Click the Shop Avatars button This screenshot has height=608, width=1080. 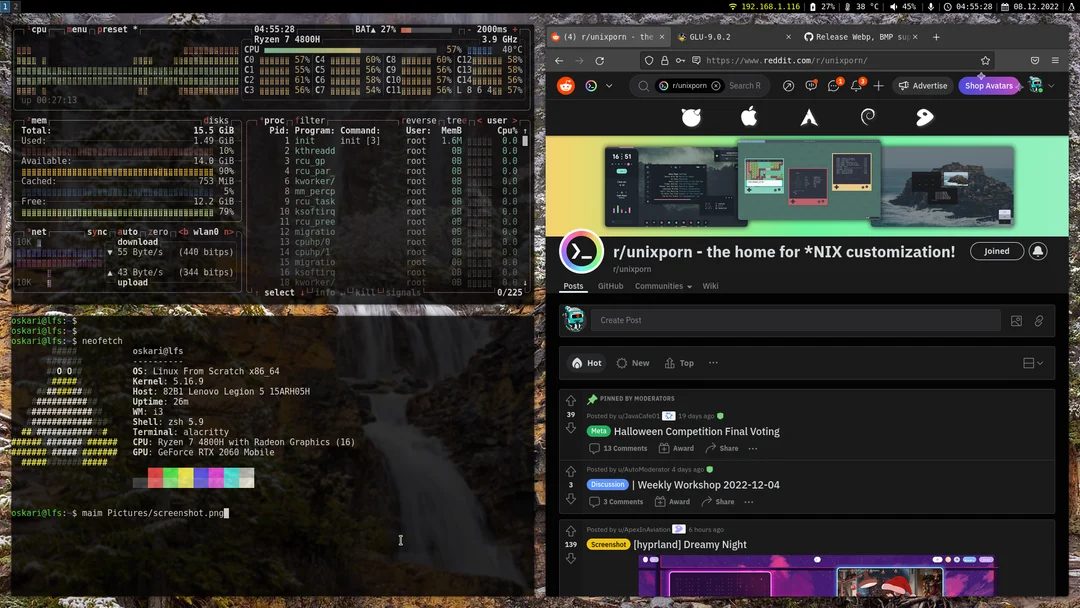coord(988,85)
